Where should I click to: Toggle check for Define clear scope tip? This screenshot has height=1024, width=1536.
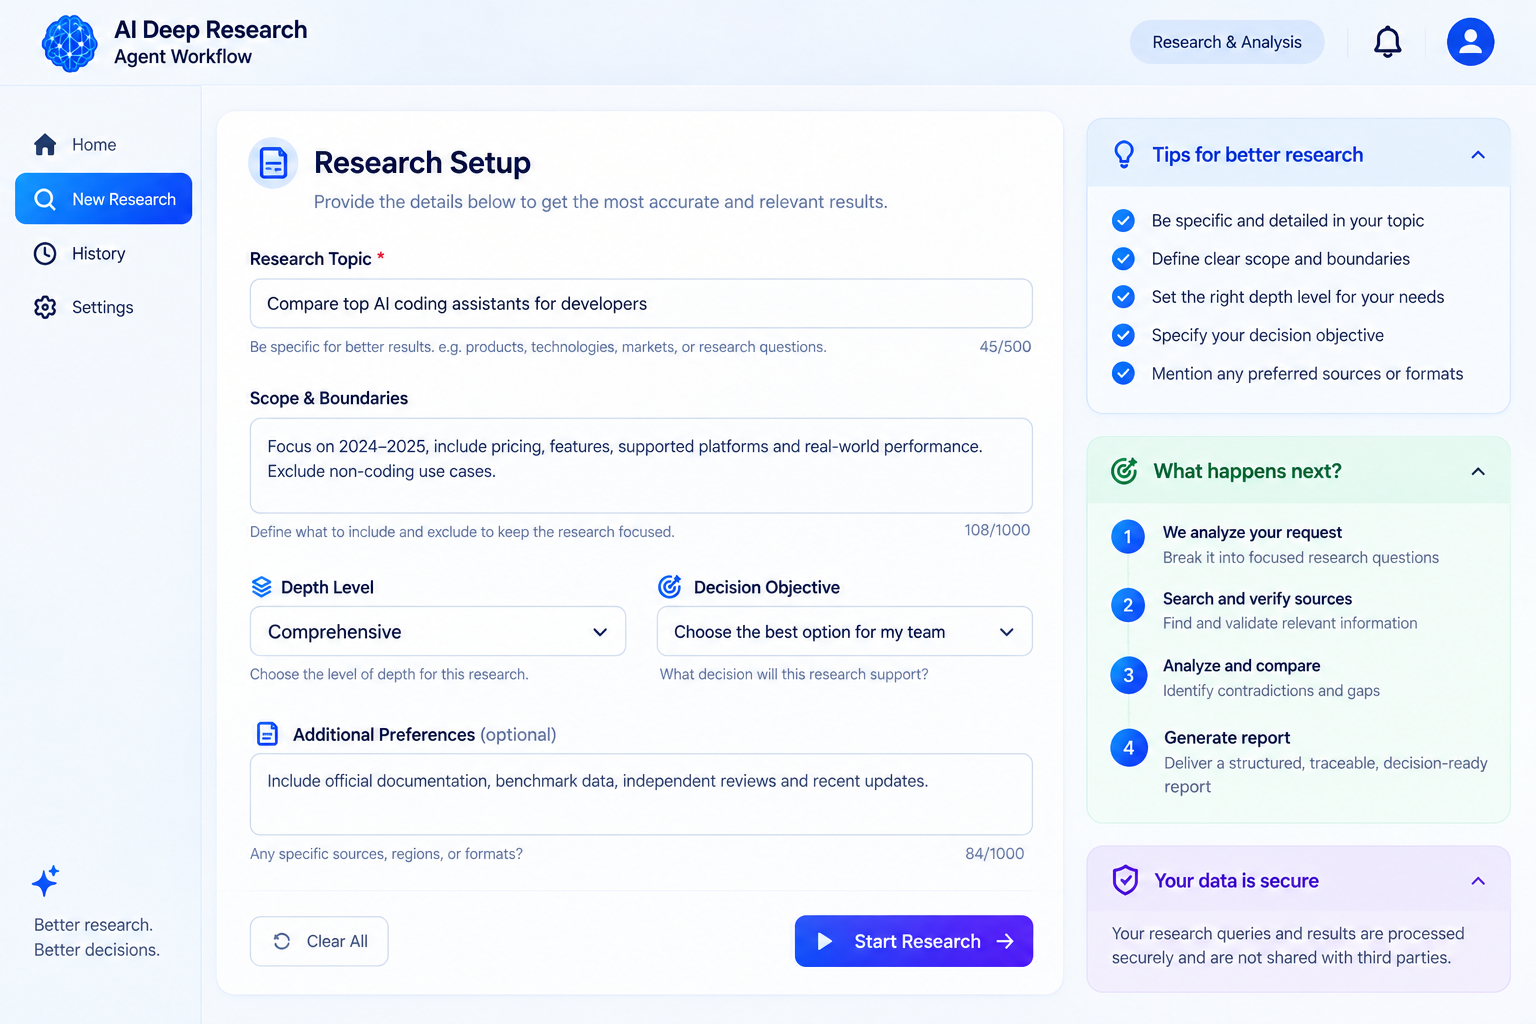tap(1124, 259)
